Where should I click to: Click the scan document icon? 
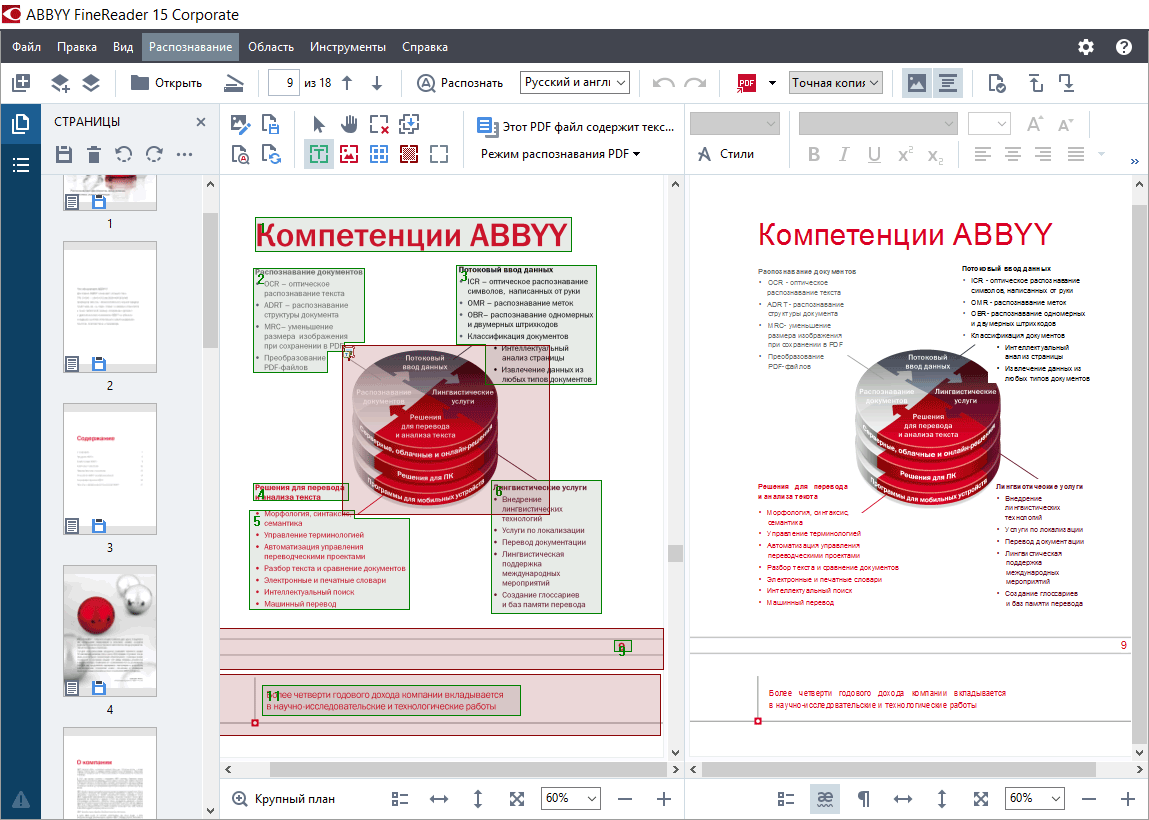tap(232, 83)
